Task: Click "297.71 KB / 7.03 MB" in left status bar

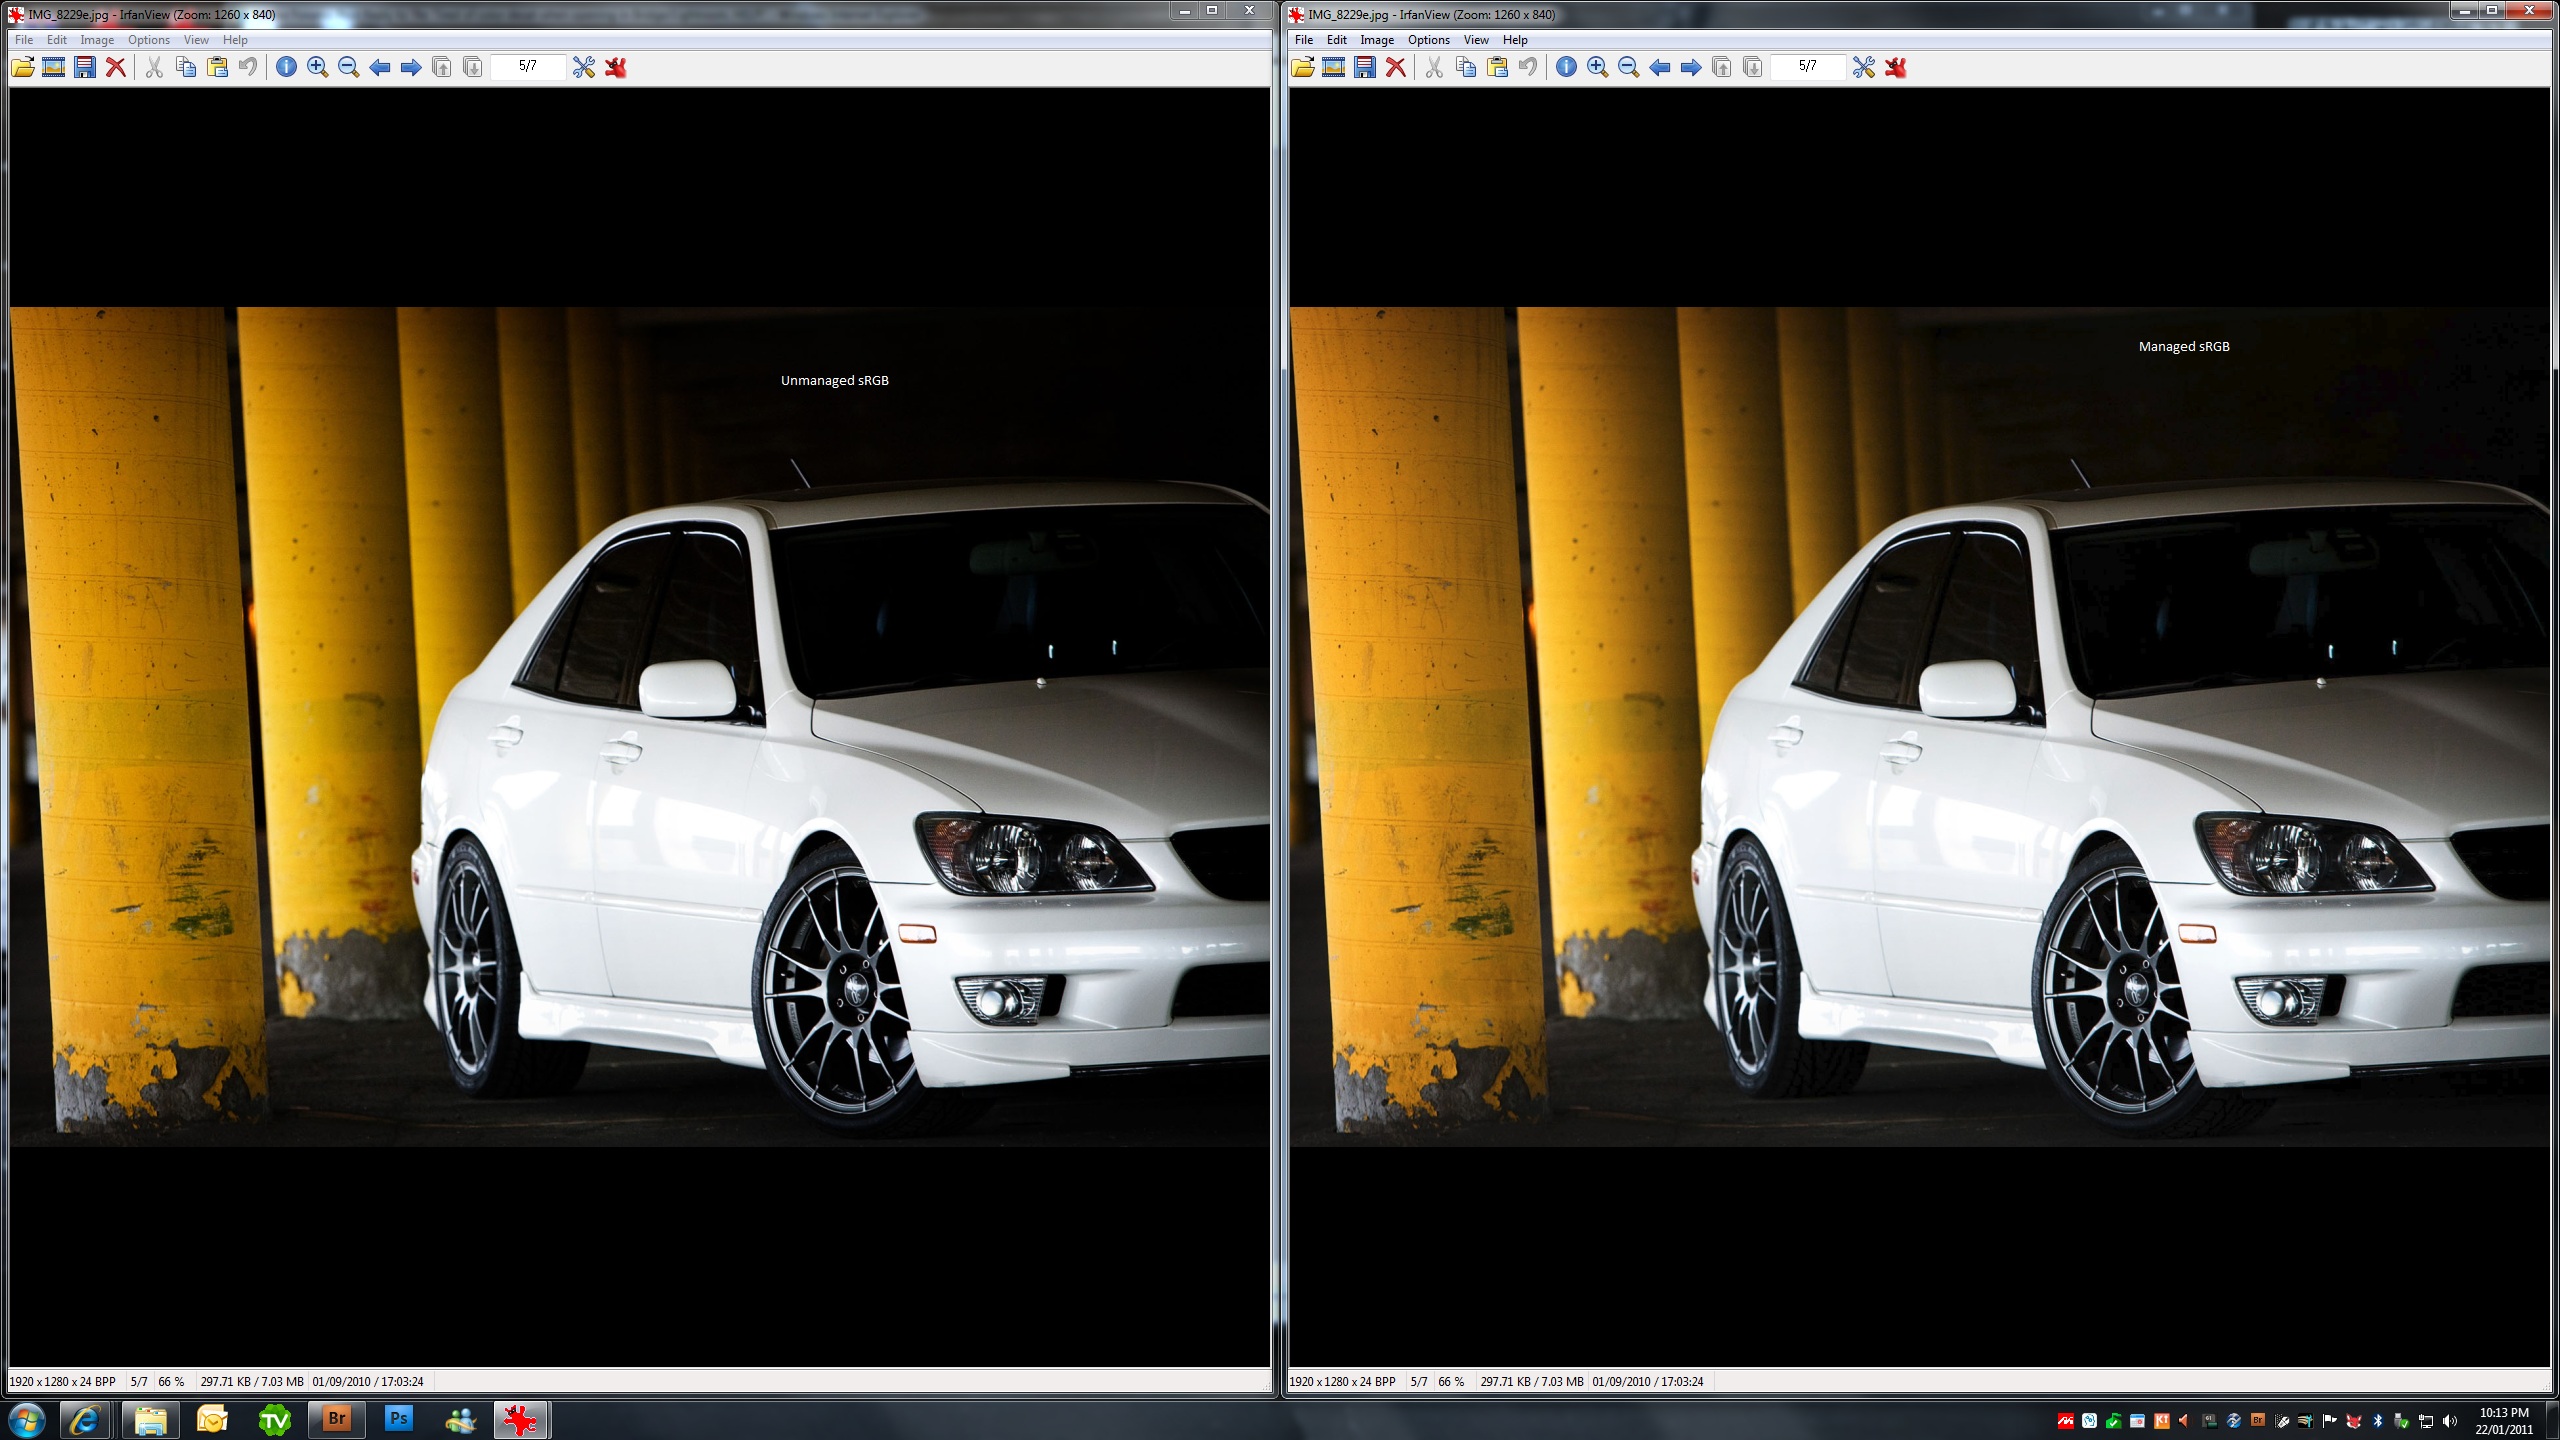Action: point(252,1382)
